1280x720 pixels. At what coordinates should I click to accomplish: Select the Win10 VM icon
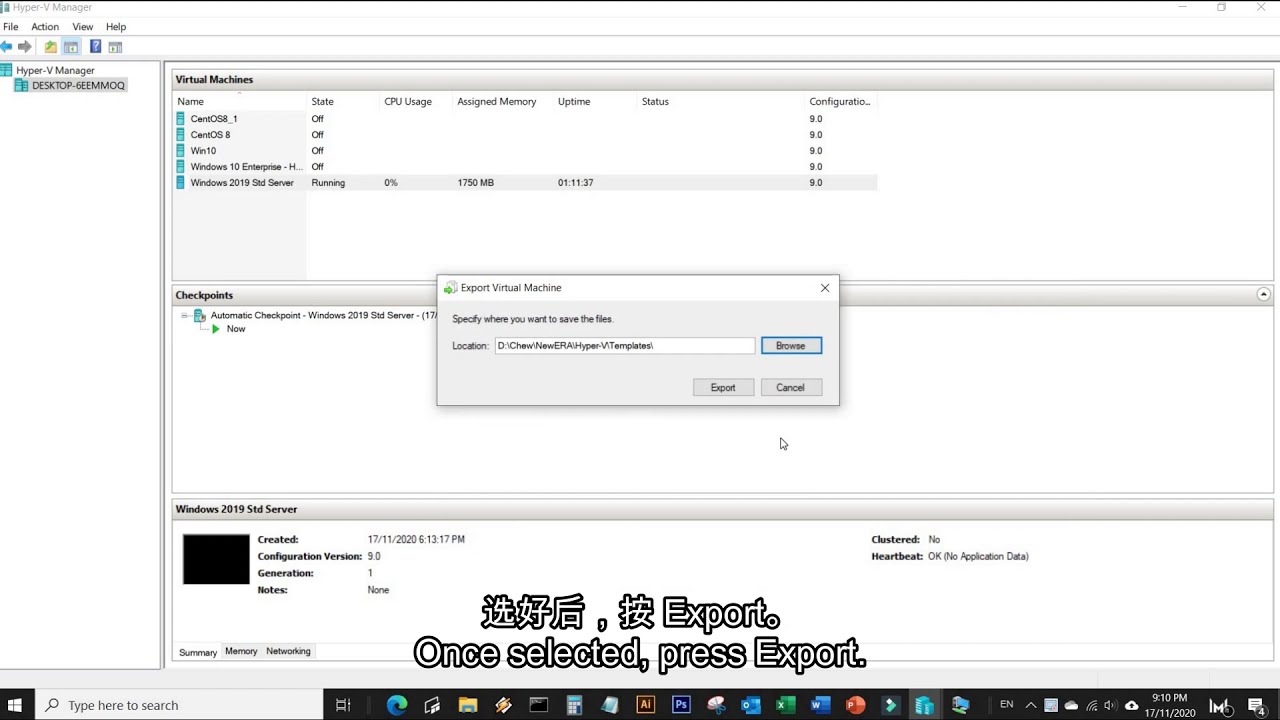tap(181, 151)
